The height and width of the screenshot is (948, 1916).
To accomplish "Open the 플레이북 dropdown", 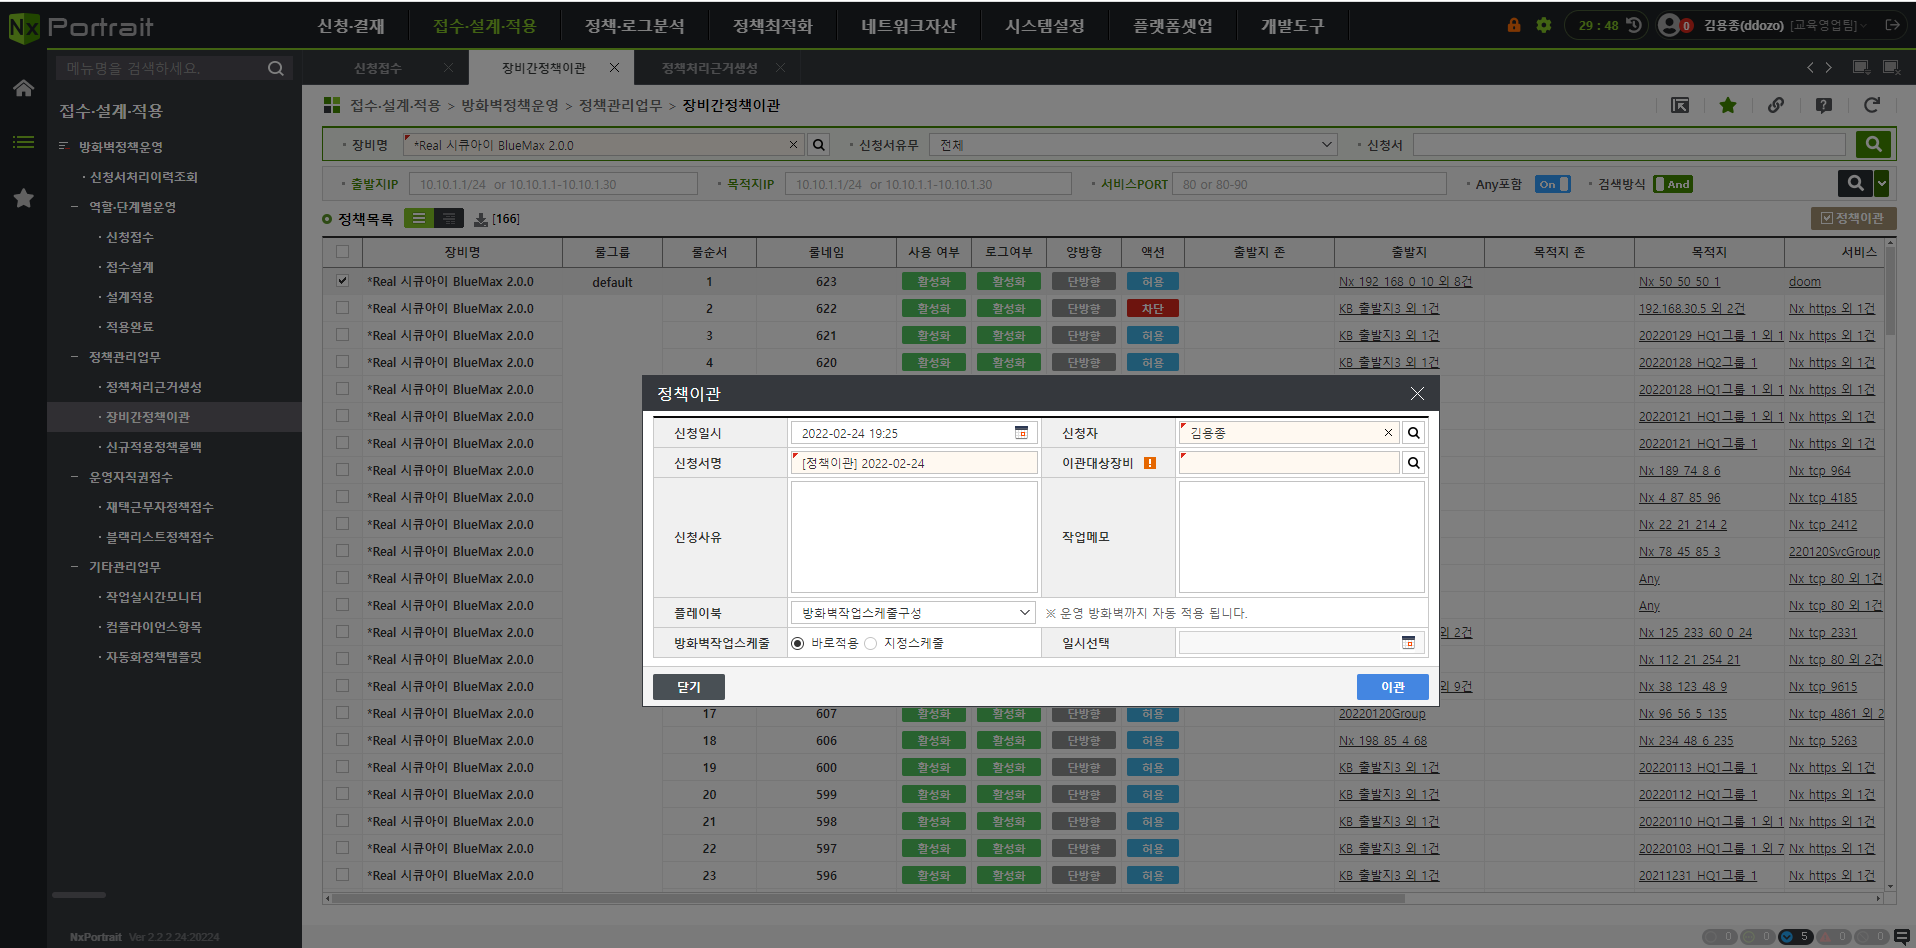I will pos(913,613).
